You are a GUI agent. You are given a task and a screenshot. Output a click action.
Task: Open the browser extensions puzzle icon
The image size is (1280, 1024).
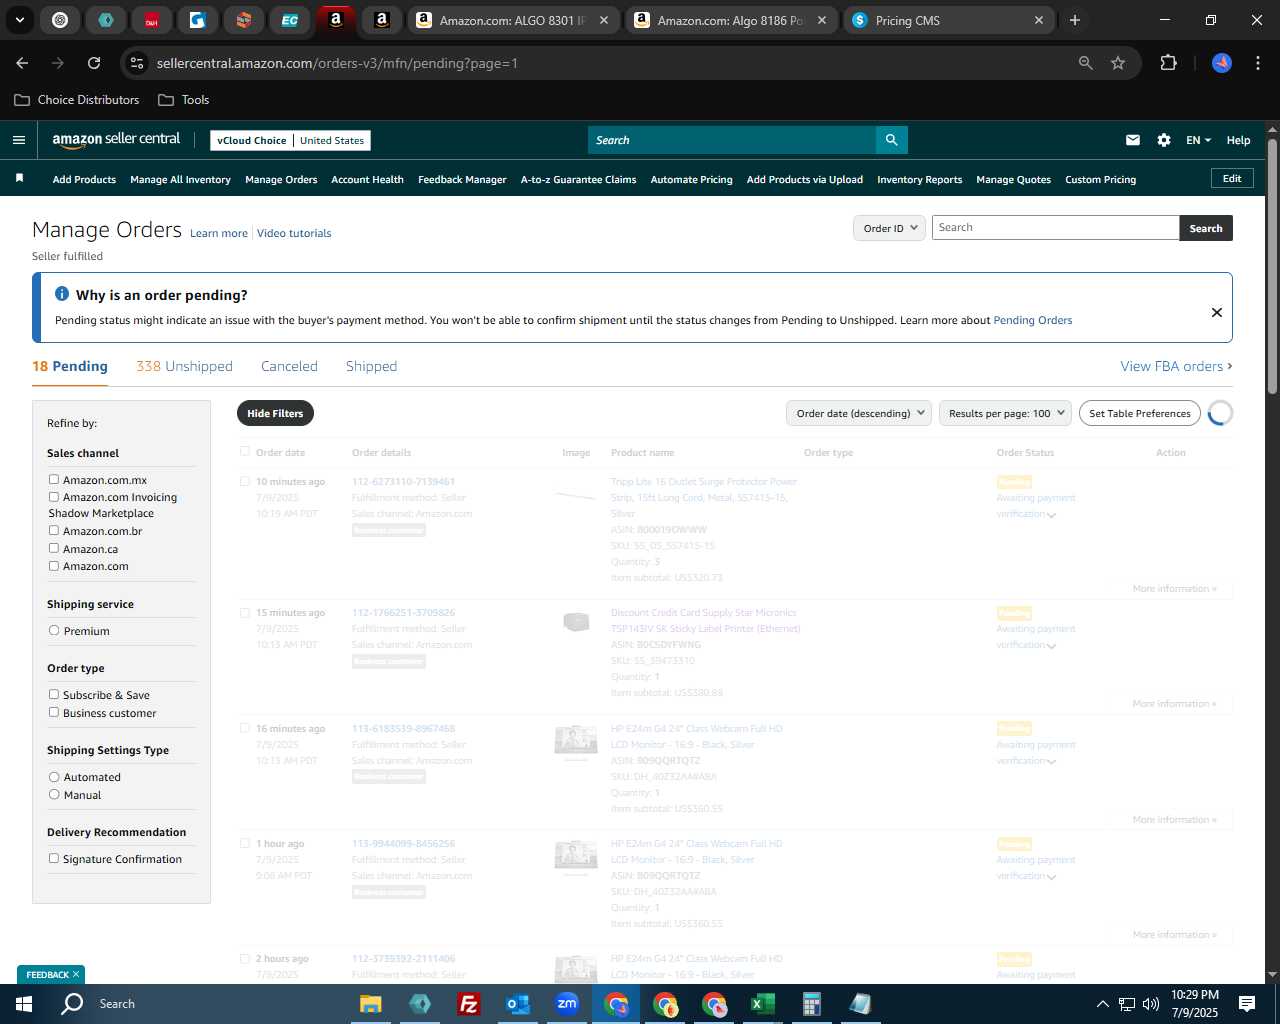pos(1168,63)
